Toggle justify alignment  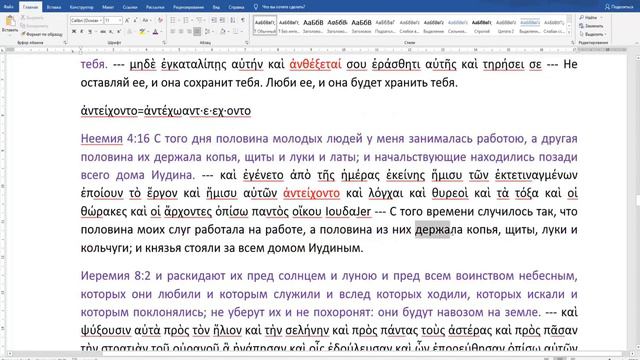[197, 31]
